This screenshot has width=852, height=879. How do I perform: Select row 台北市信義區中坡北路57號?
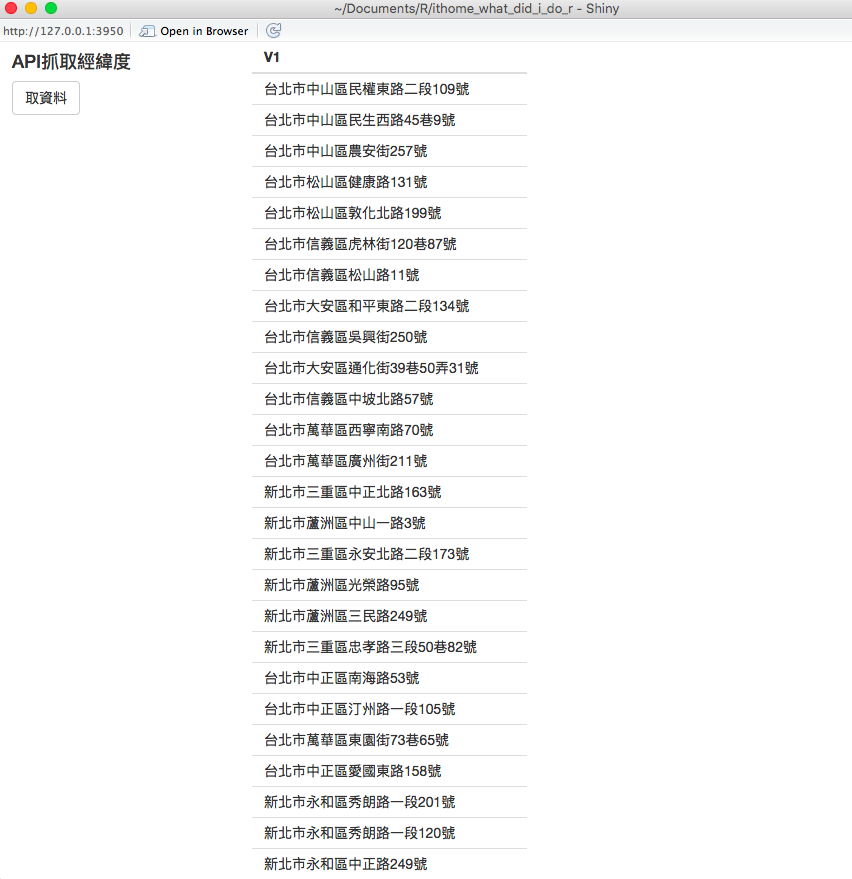[390, 399]
